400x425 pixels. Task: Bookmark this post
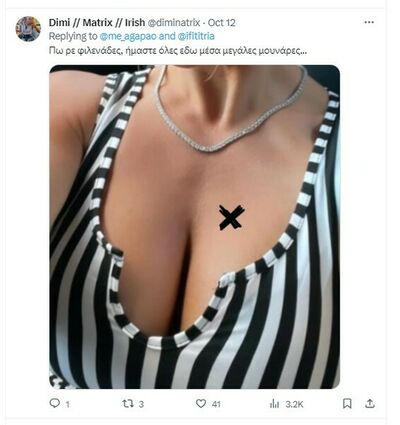[347, 404]
